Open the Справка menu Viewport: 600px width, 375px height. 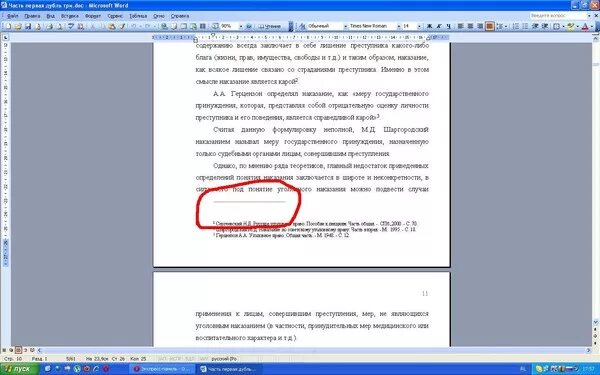coord(179,16)
